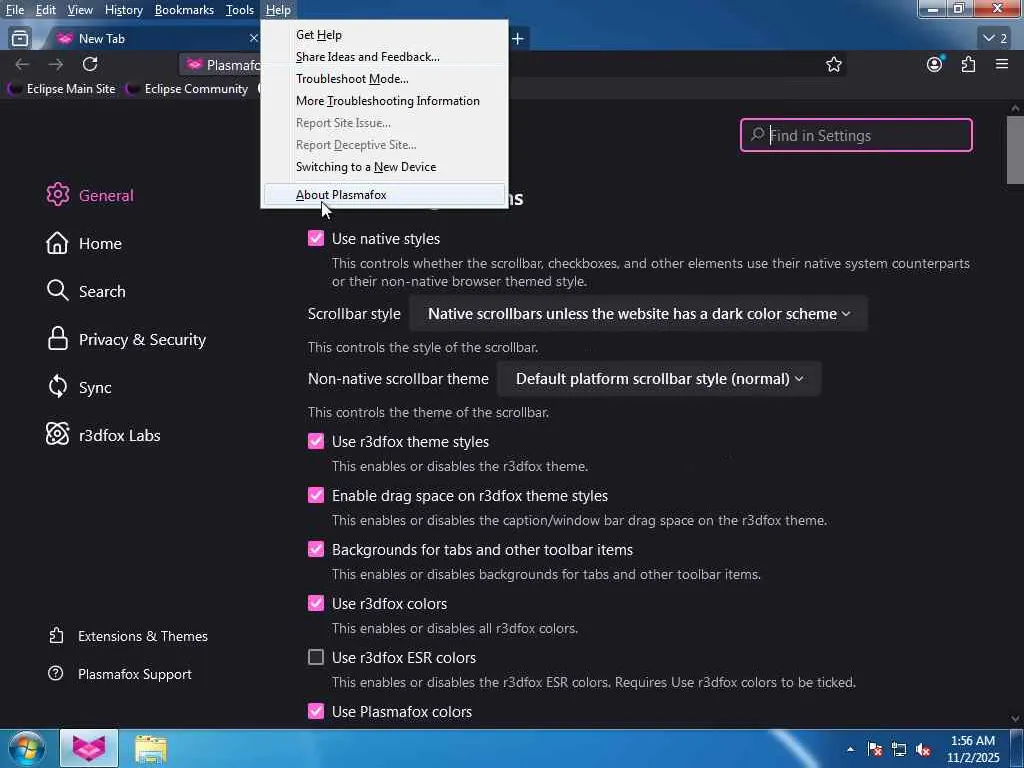This screenshot has height=768, width=1024.
Task: Choose About Plasmafox menu item
Action: pyautogui.click(x=384, y=195)
